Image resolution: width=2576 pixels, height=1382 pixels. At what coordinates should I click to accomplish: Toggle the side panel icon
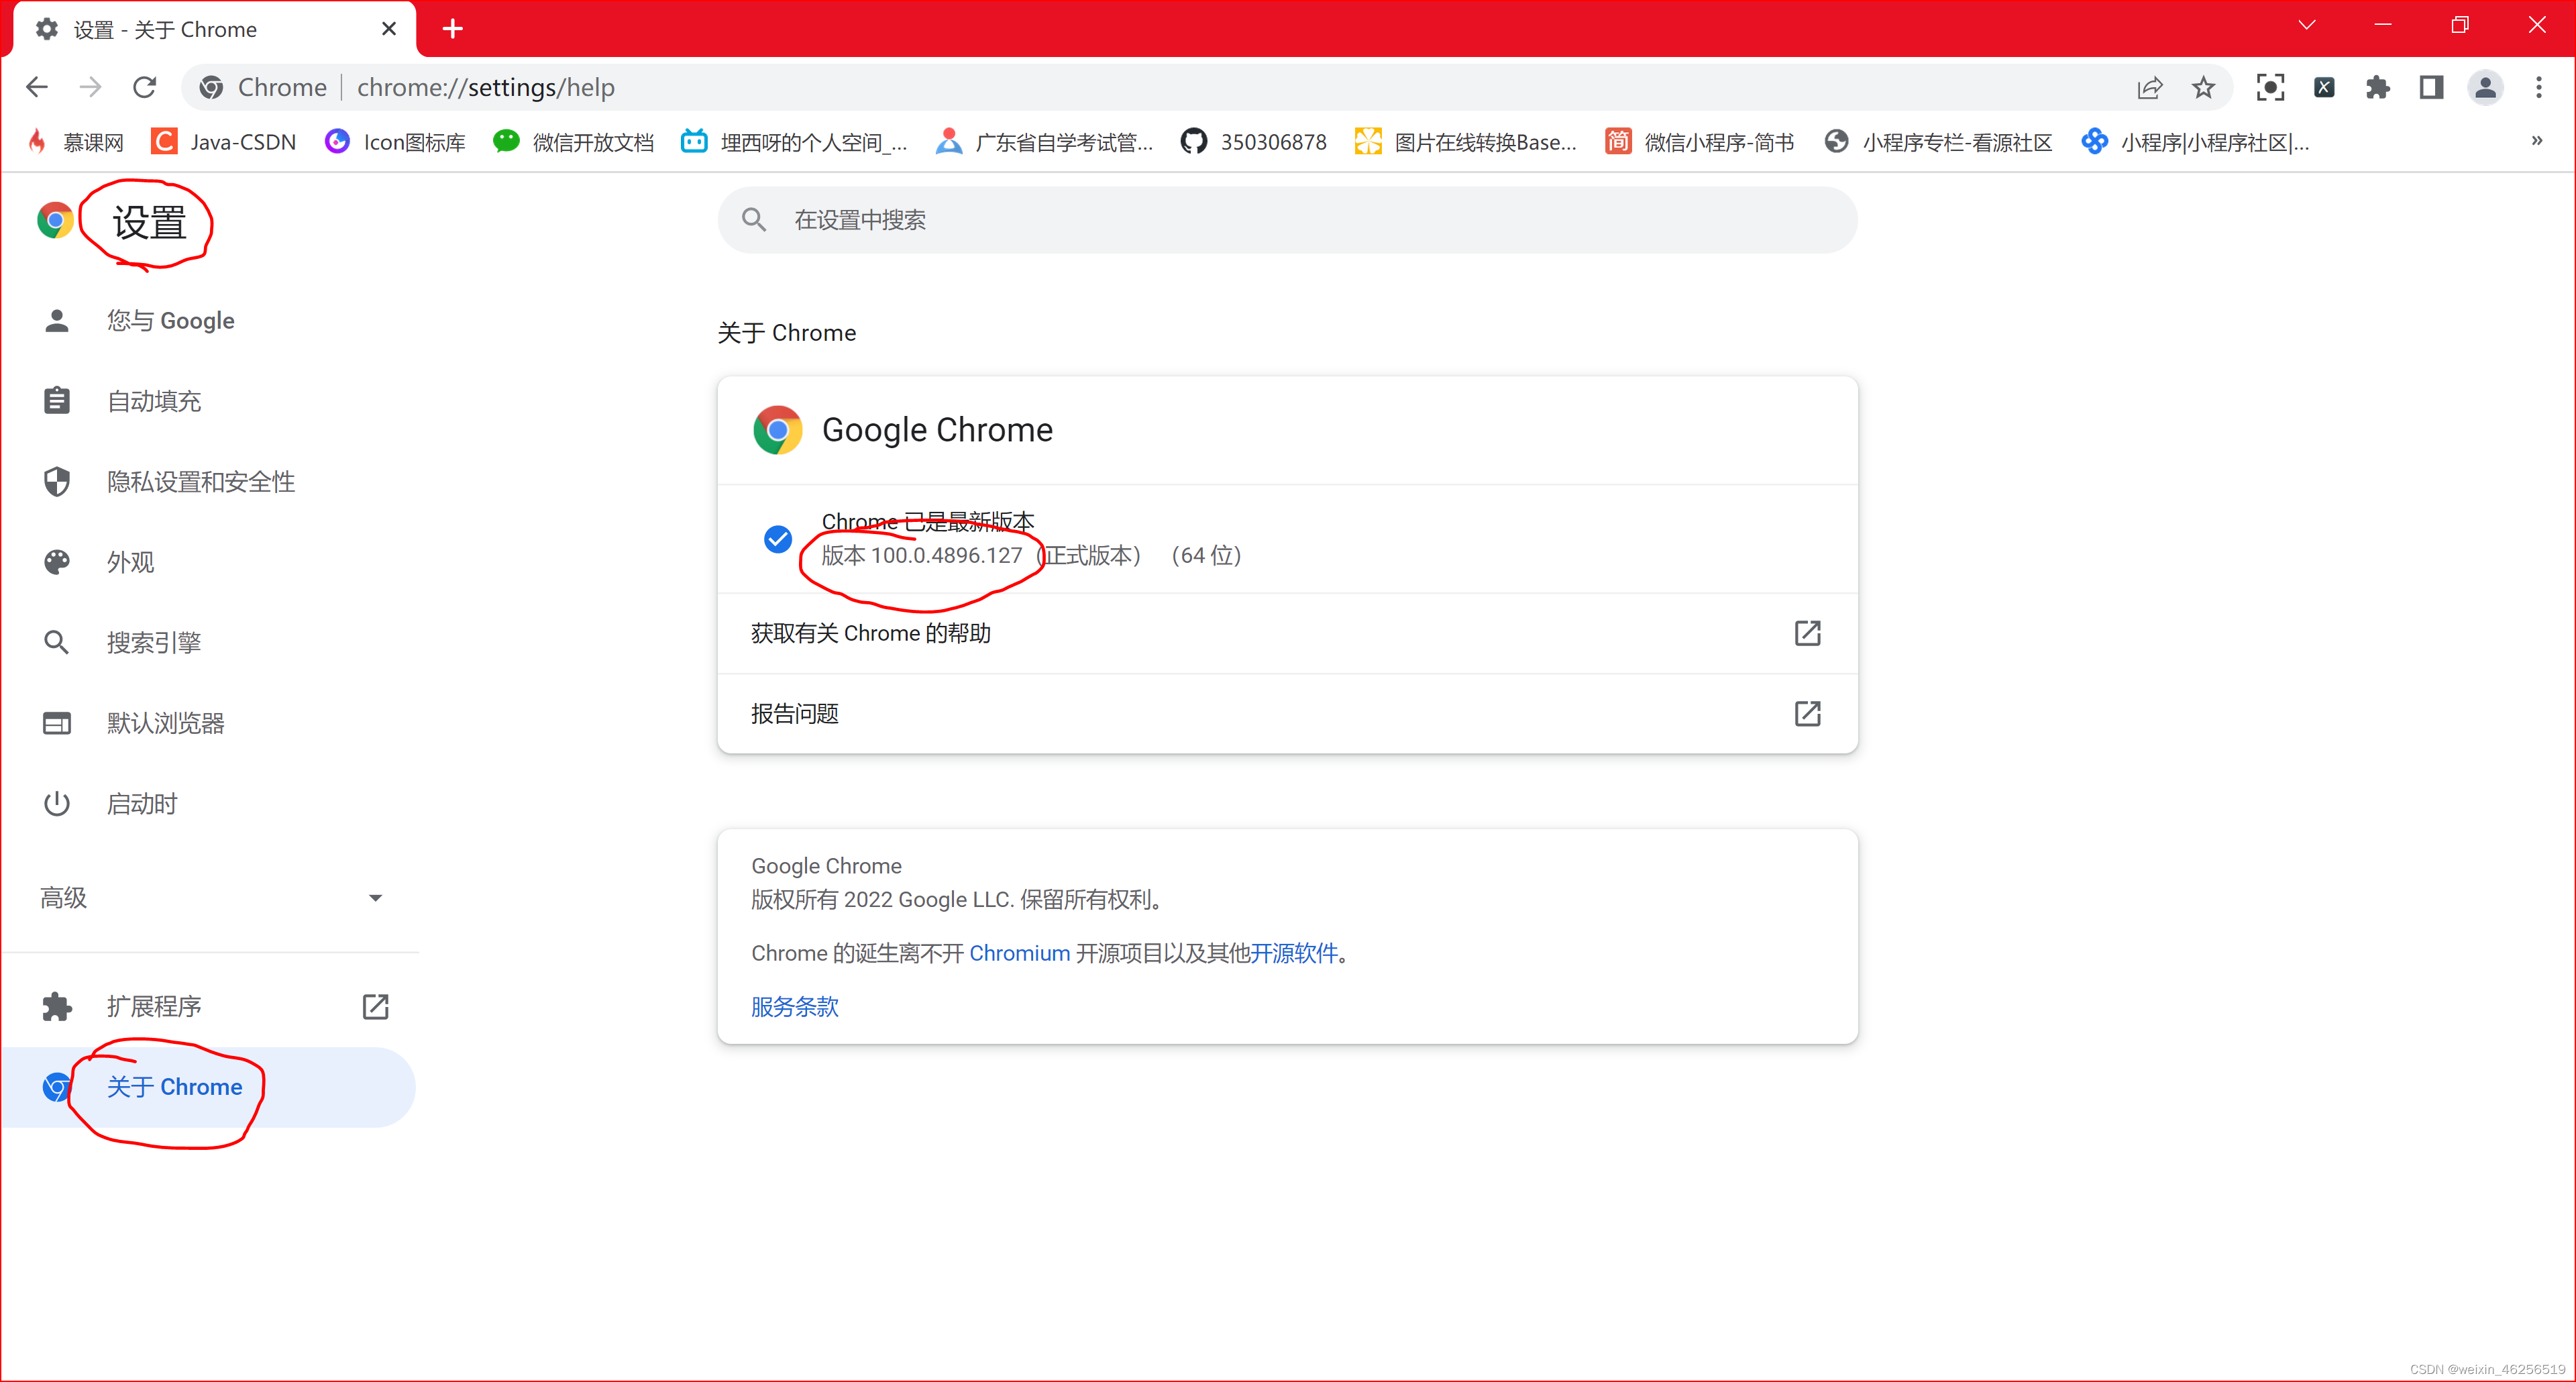point(2431,87)
